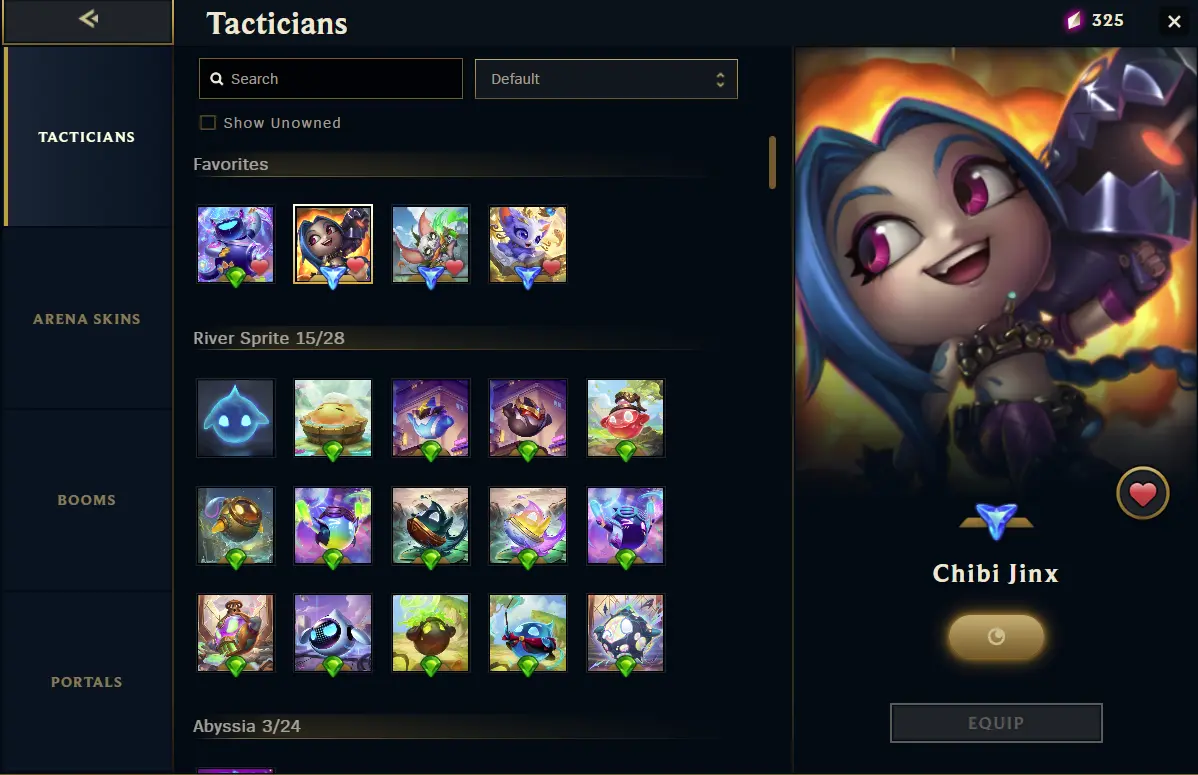Choose the base blue River Sprite icon
The height and width of the screenshot is (775, 1198).
tap(235, 418)
